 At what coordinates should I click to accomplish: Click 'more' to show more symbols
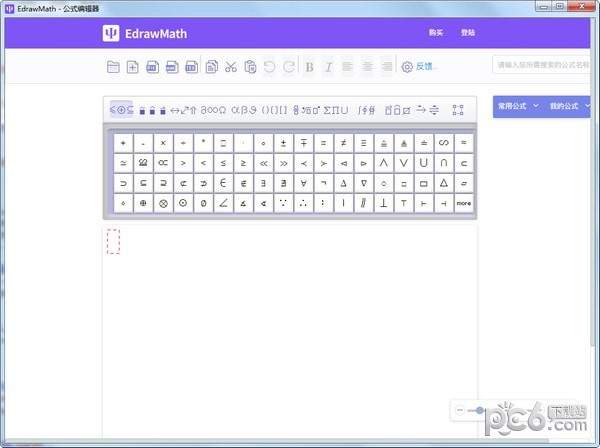tap(463, 203)
